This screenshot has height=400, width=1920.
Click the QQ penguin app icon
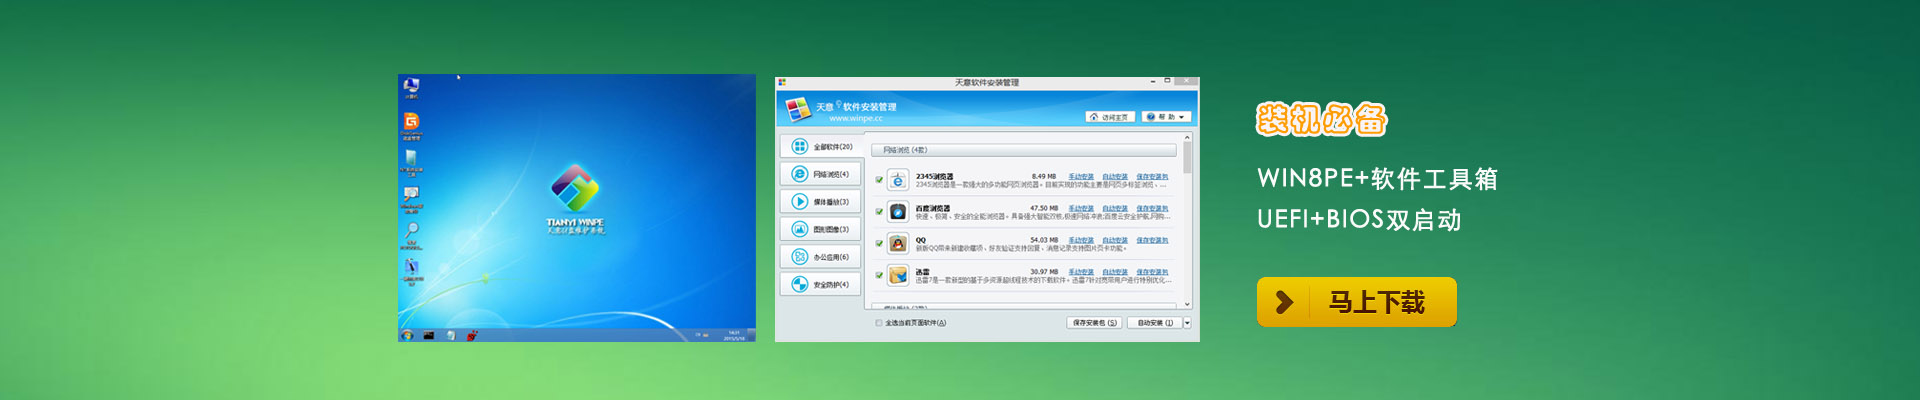pos(898,243)
